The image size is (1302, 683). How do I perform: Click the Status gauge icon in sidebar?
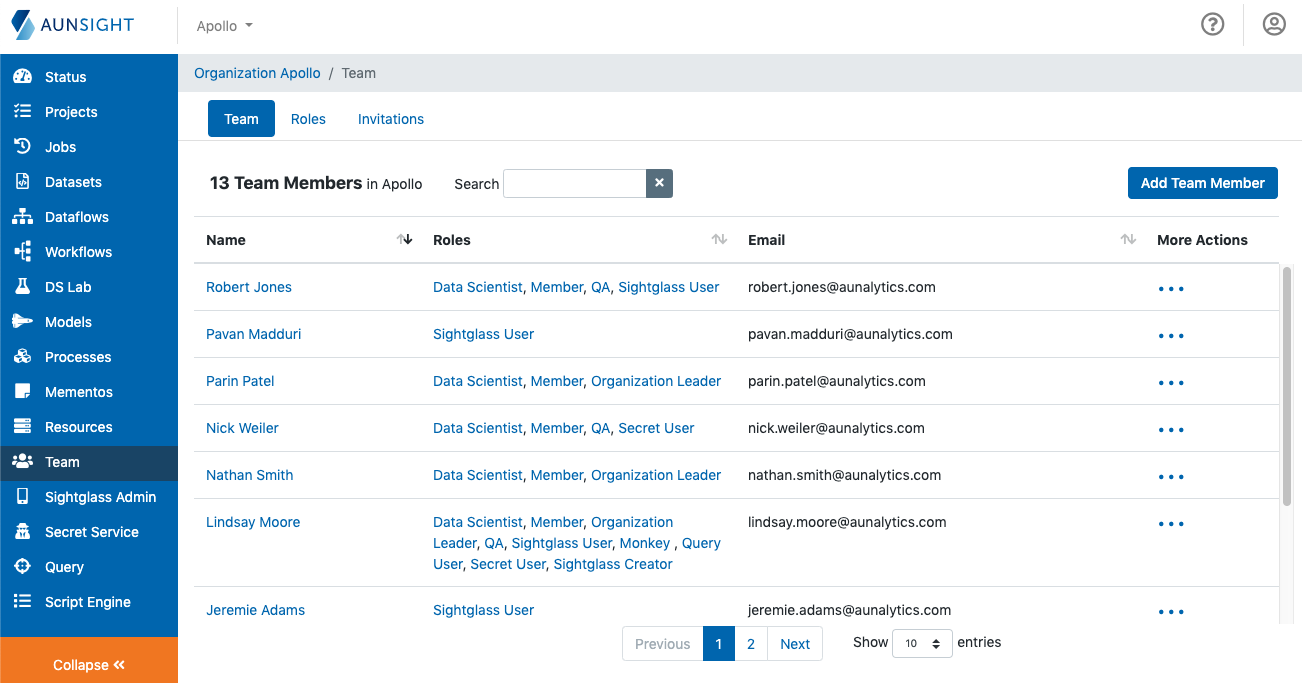(22, 77)
